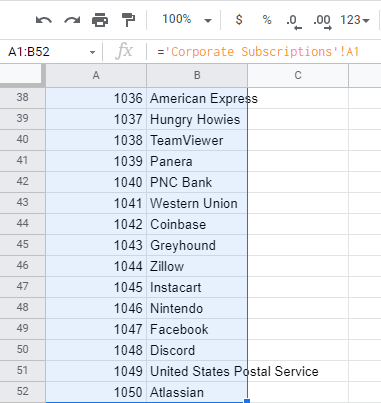Select row 52 header

point(22,392)
